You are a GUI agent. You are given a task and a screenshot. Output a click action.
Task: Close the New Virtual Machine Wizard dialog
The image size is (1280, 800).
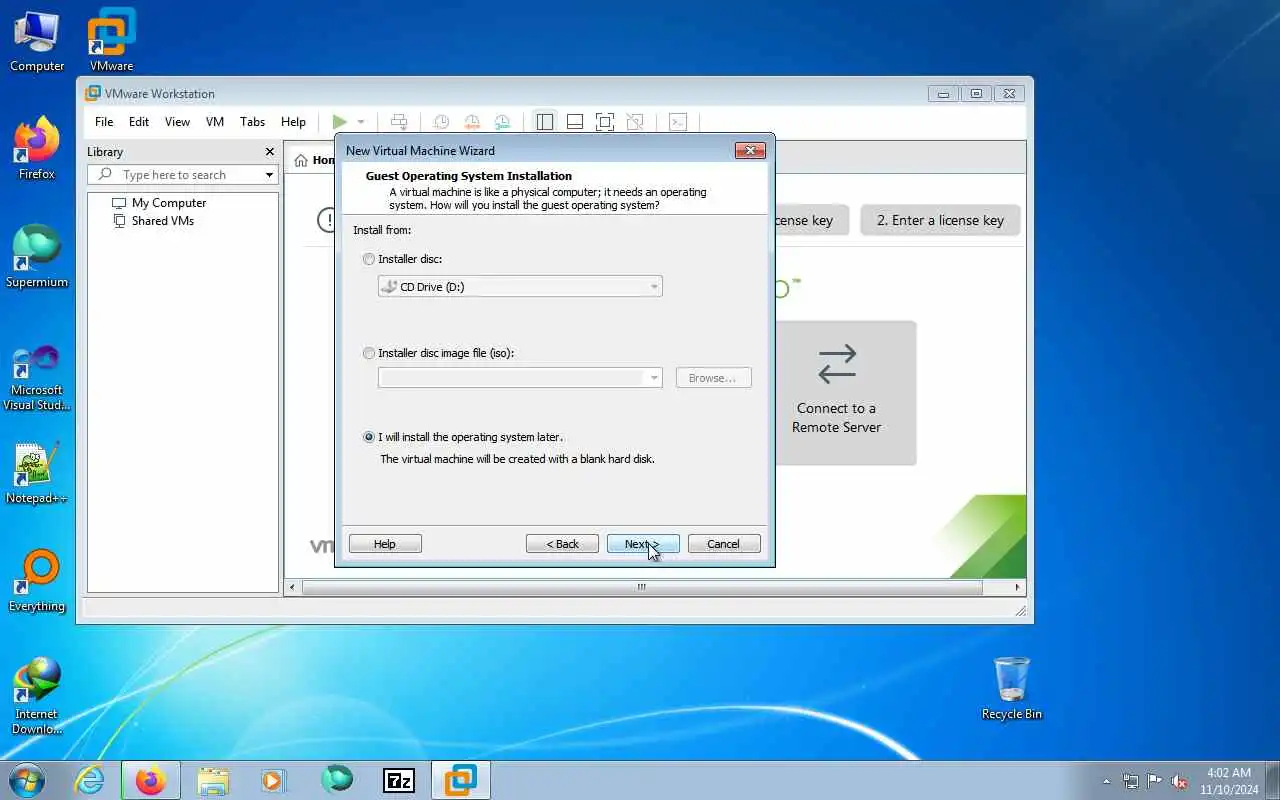750,151
